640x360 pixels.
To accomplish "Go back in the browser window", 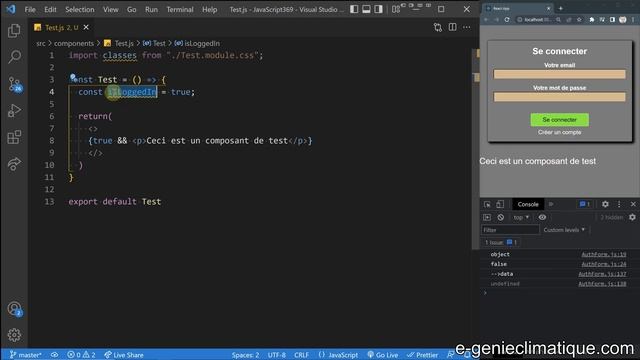I will tap(486, 19).
